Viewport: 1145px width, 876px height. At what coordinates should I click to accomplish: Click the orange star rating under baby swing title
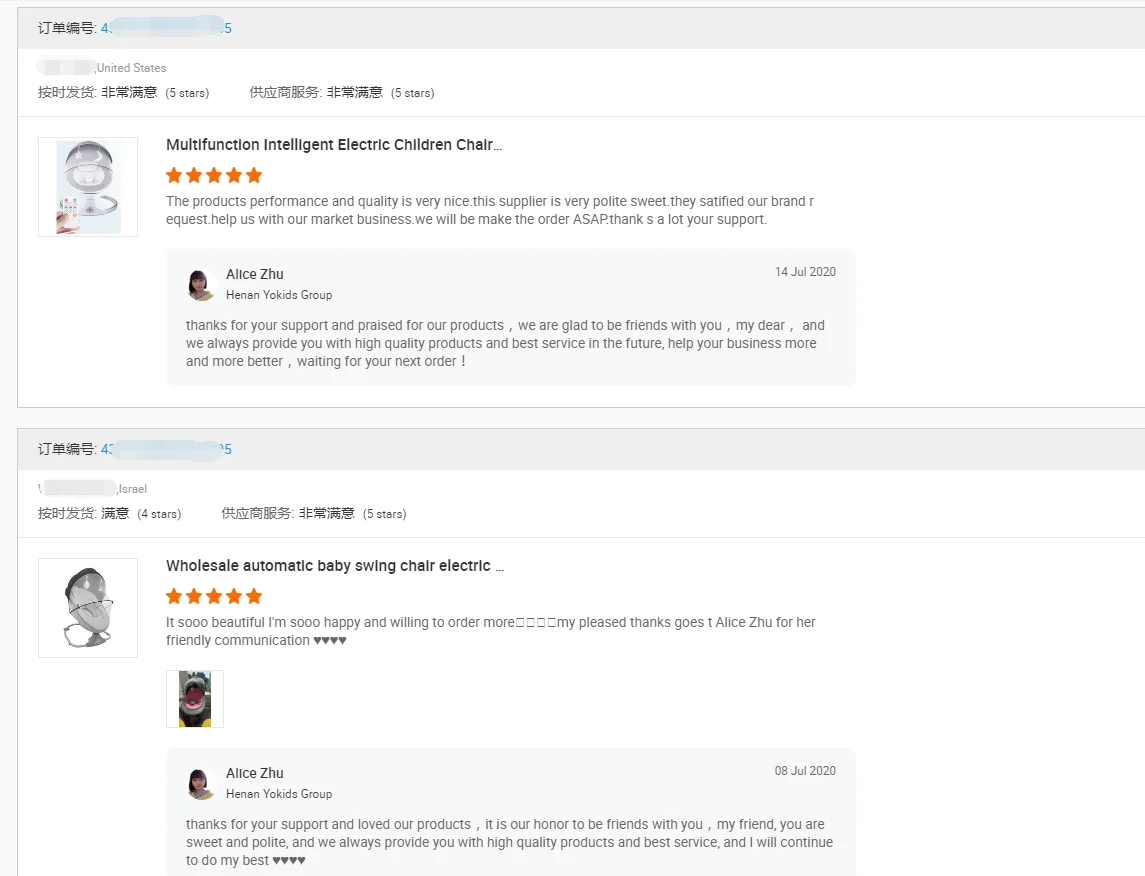tap(214, 597)
